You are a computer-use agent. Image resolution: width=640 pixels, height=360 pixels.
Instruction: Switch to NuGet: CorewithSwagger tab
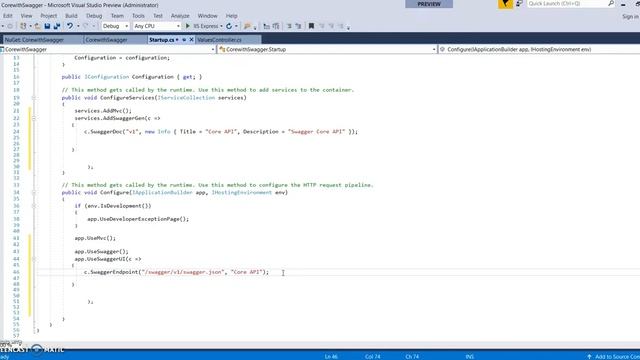42,40
